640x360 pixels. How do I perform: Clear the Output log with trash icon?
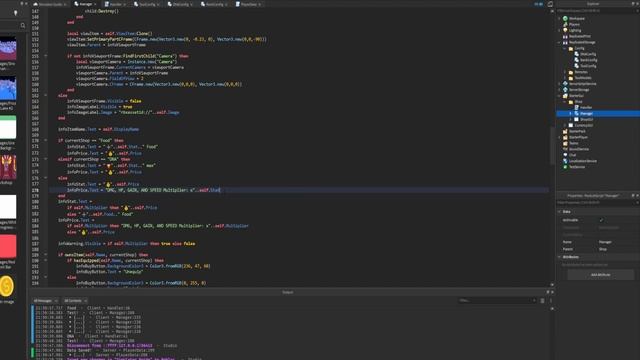click(x=542, y=300)
